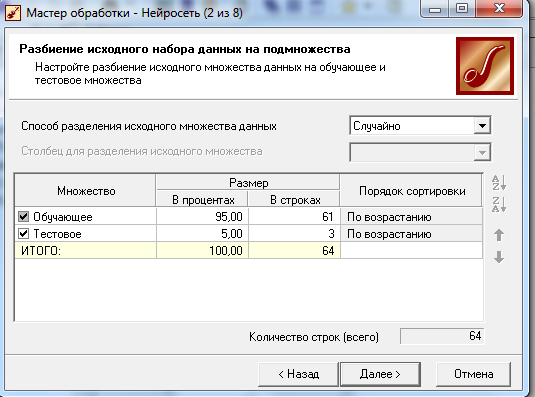Click the Количество строк (всего) field showing 64
This screenshot has width=535, height=397.
pyautogui.click(x=442, y=336)
